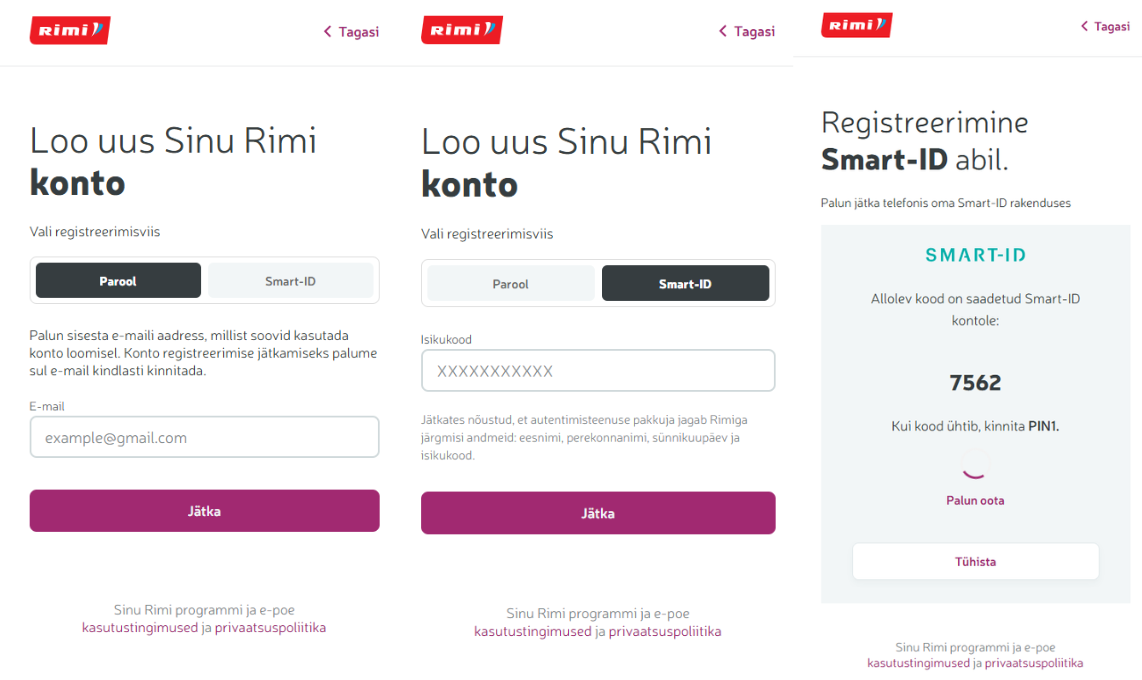Focus the Isikukood input field
This screenshot has width=1142, height=680.
pos(598,371)
